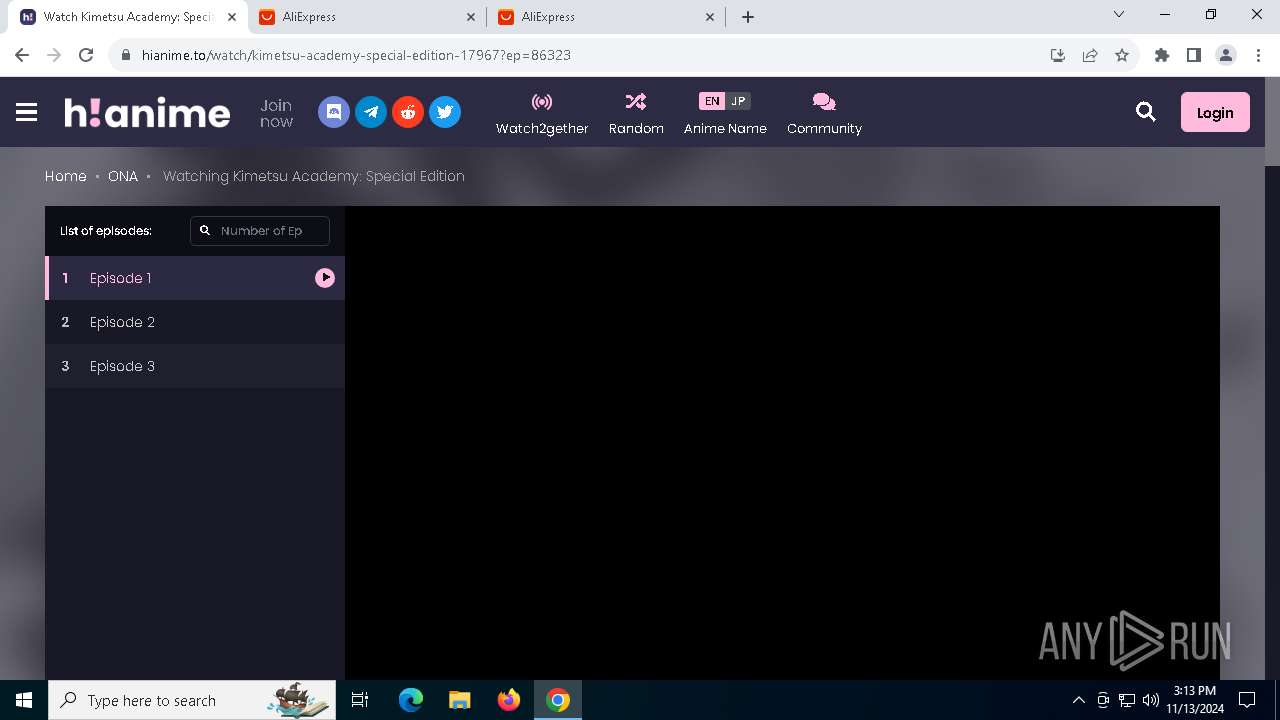The height and width of the screenshot is (720, 1280).
Task: Close the first AliExpress tab
Action: [472, 17]
